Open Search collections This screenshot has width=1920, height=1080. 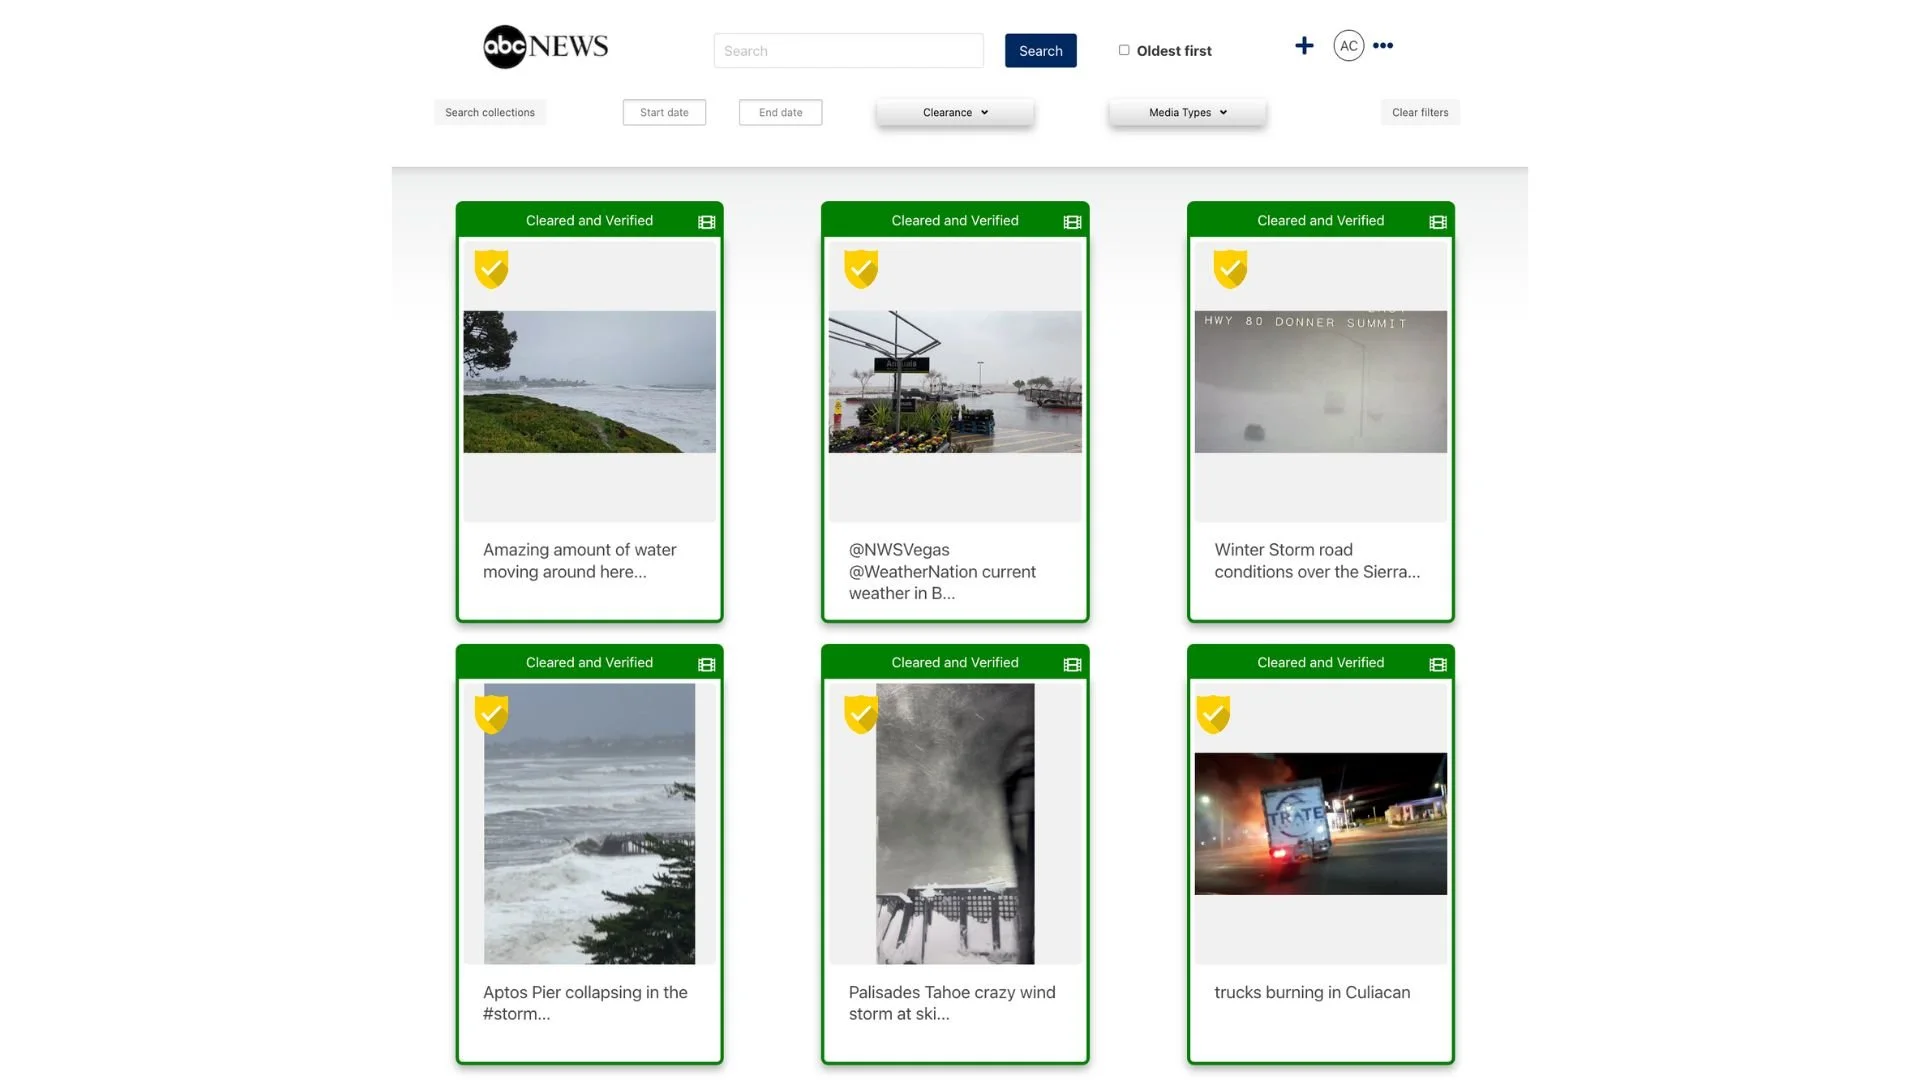pos(490,113)
